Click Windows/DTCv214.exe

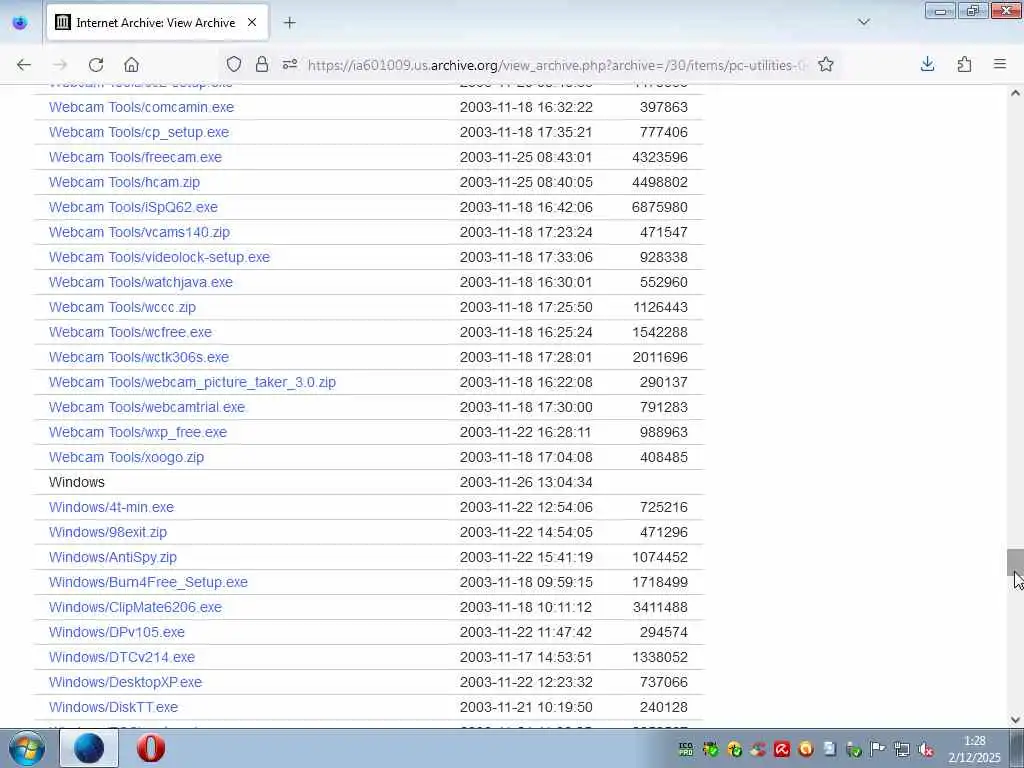point(121,657)
